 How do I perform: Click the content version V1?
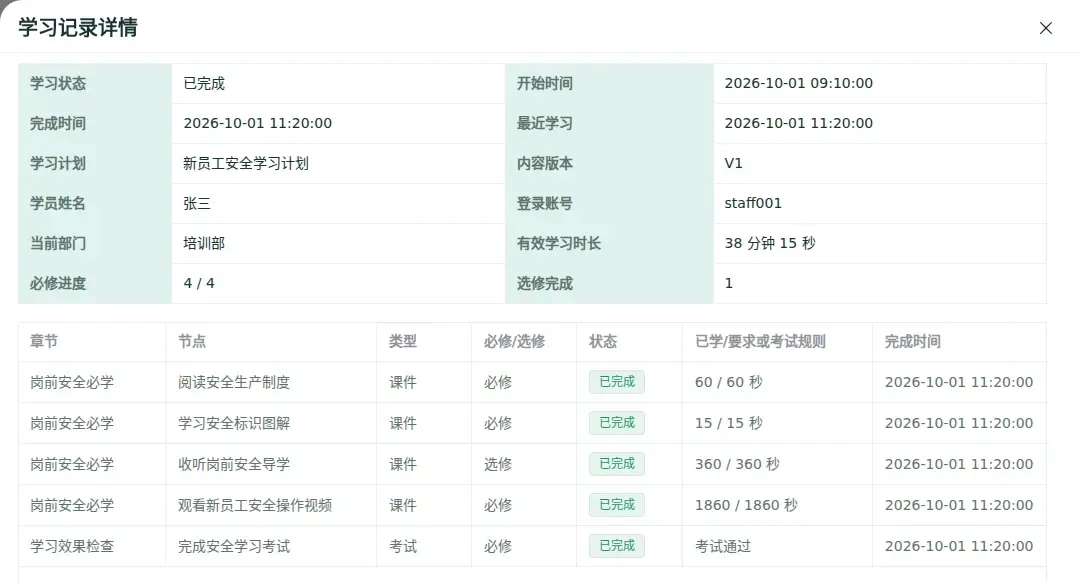[x=734, y=163]
